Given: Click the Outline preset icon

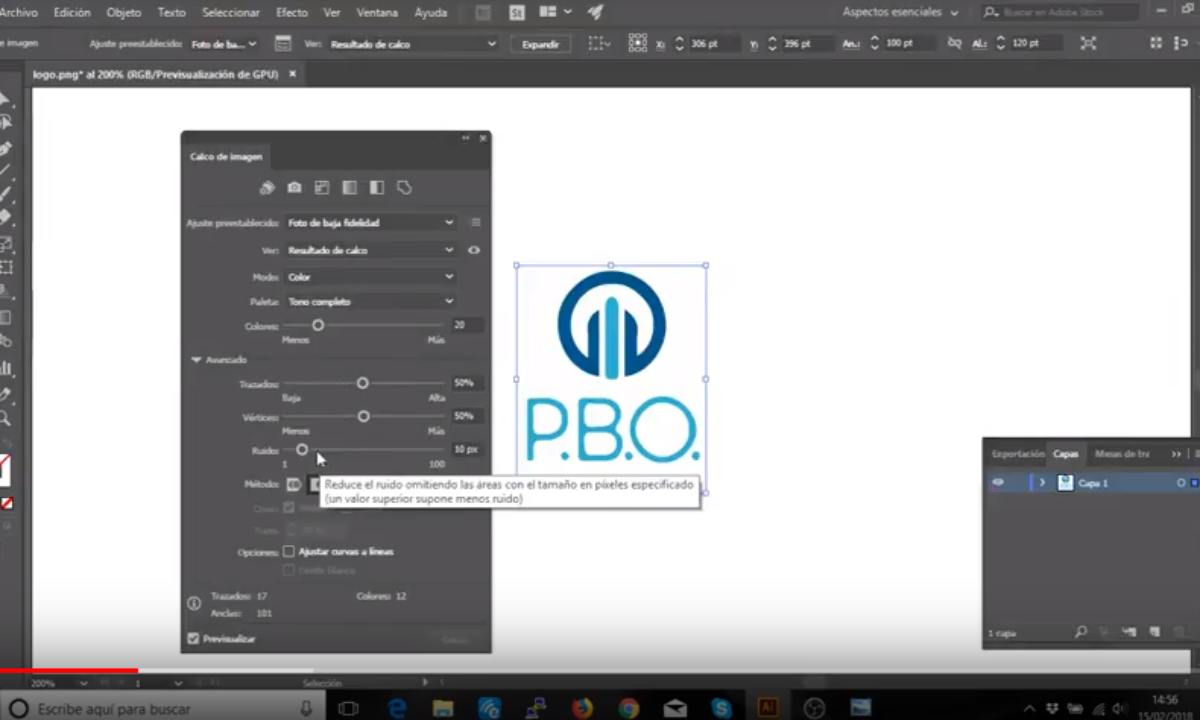Looking at the screenshot, I should point(404,187).
